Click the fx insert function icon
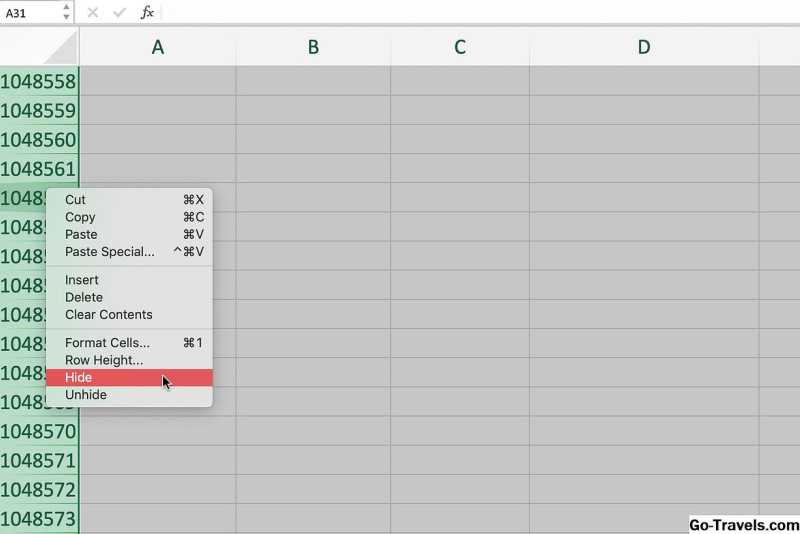800x534 pixels. (x=147, y=12)
